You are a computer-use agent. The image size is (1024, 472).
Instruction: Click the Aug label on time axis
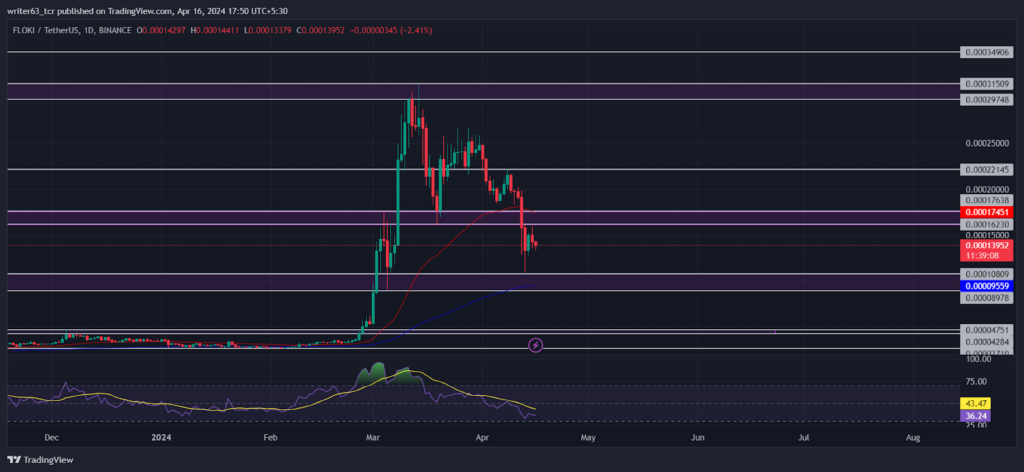913,437
